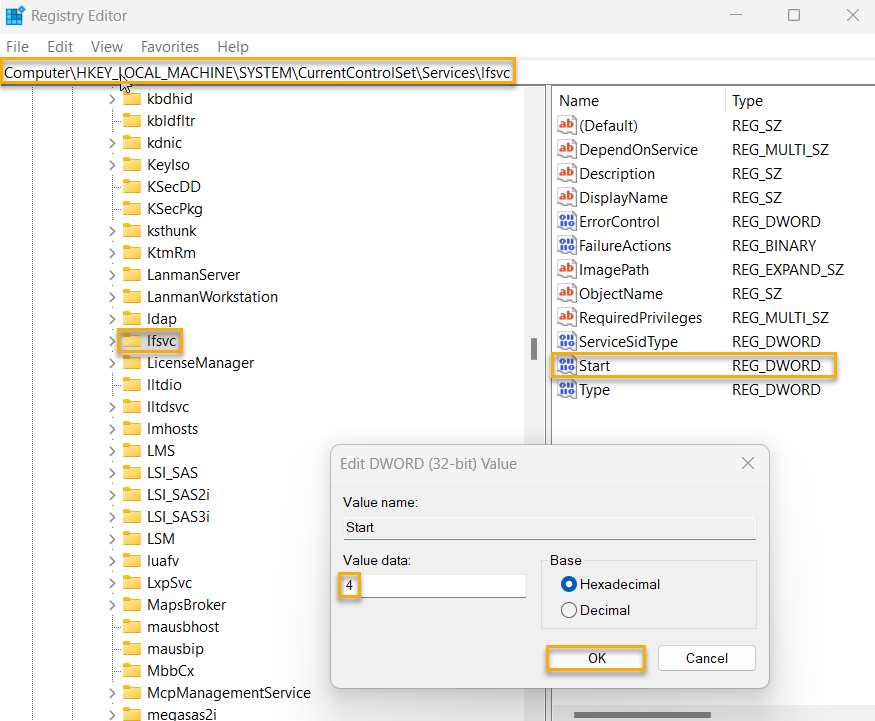Choose the Decimal base option

pyautogui.click(x=569, y=609)
